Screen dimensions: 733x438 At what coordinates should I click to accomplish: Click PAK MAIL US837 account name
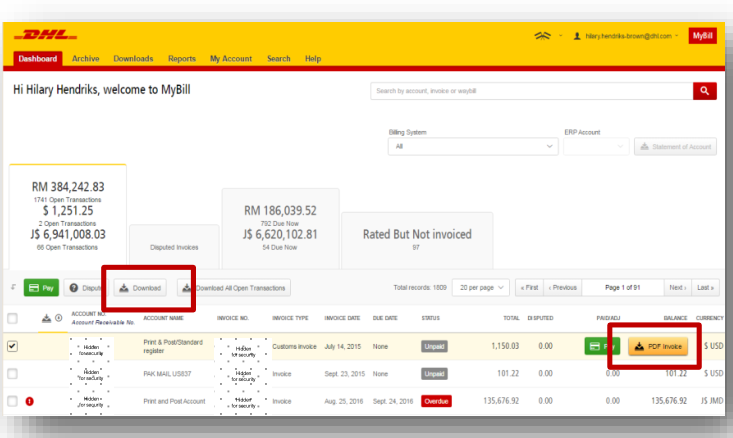[167, 373]
